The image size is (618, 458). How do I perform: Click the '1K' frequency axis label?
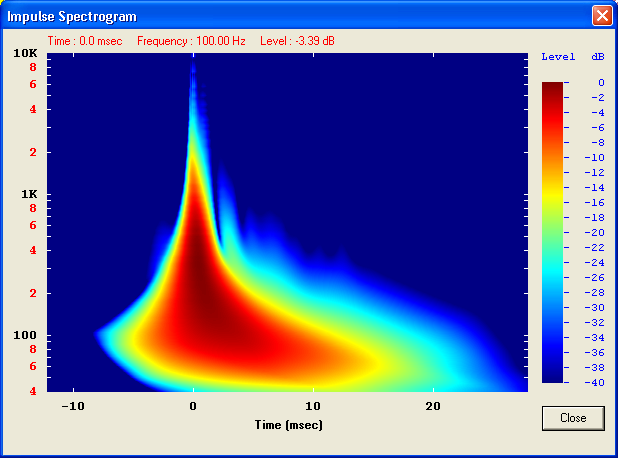(29, 194)
